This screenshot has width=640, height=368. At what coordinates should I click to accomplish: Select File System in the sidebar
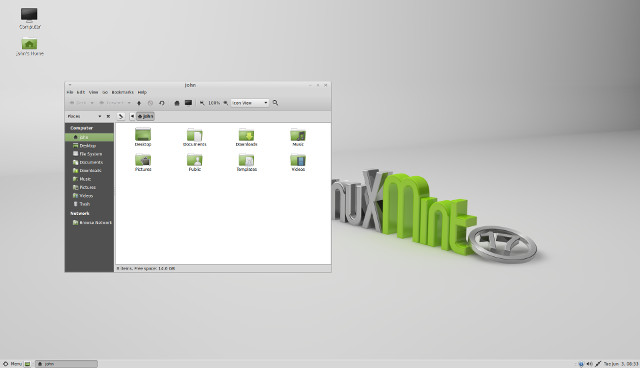(89, 154)
